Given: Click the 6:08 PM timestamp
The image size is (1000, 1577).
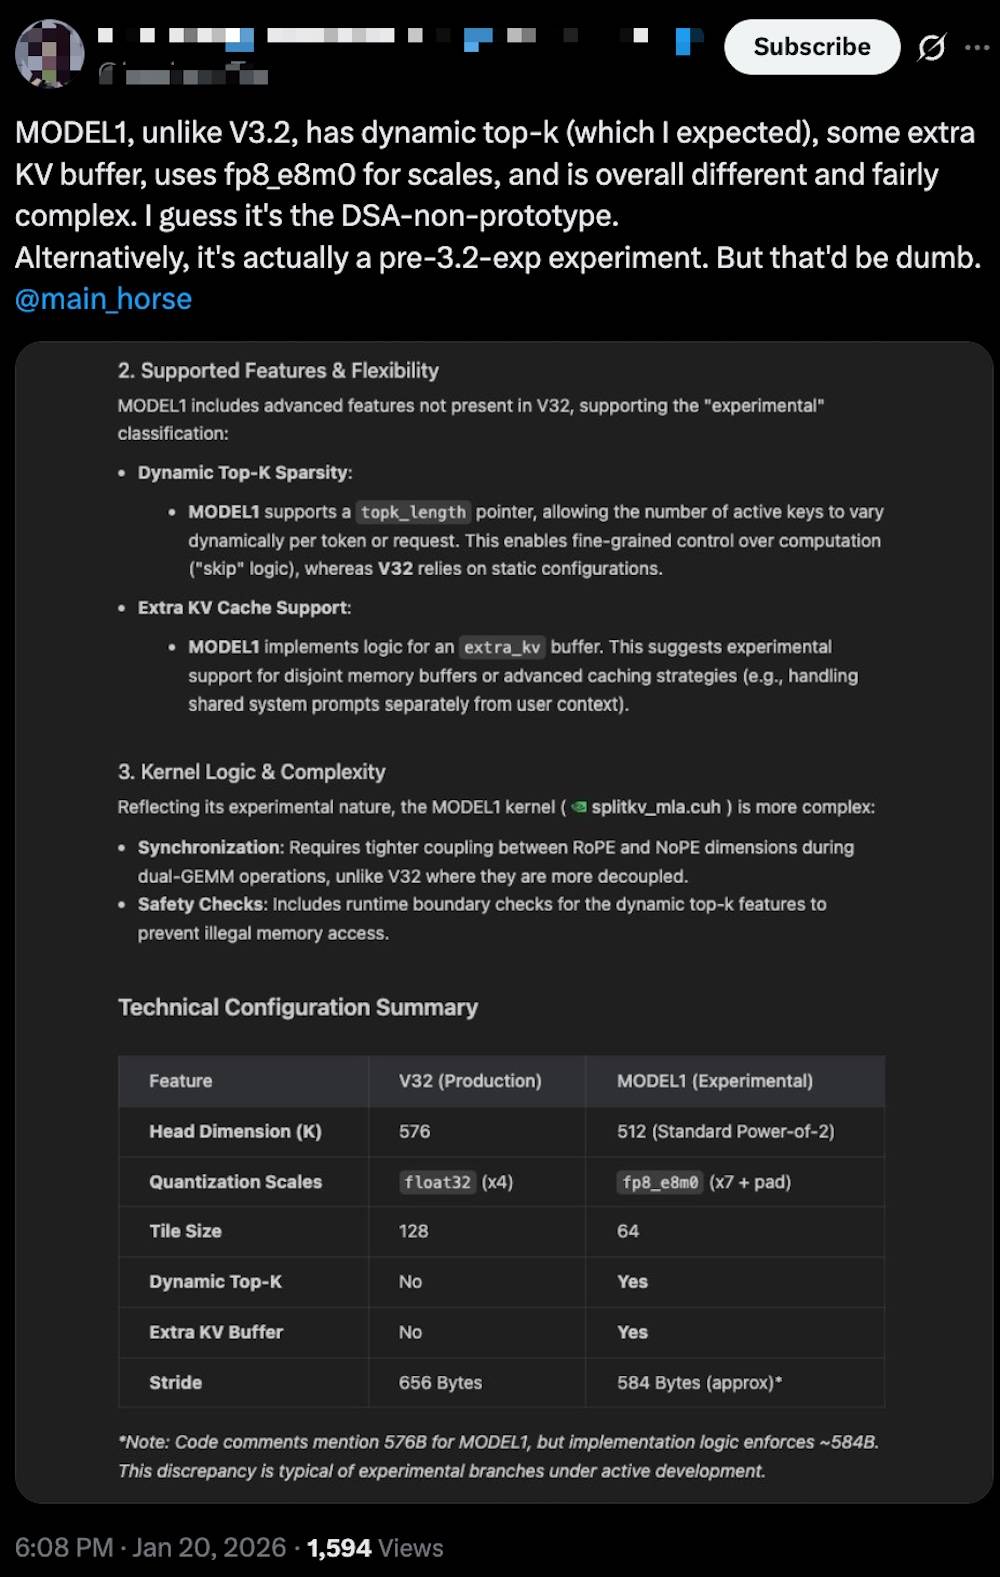Looking at the screenshot, I should pyautogui.click(x=66, y=1547).
